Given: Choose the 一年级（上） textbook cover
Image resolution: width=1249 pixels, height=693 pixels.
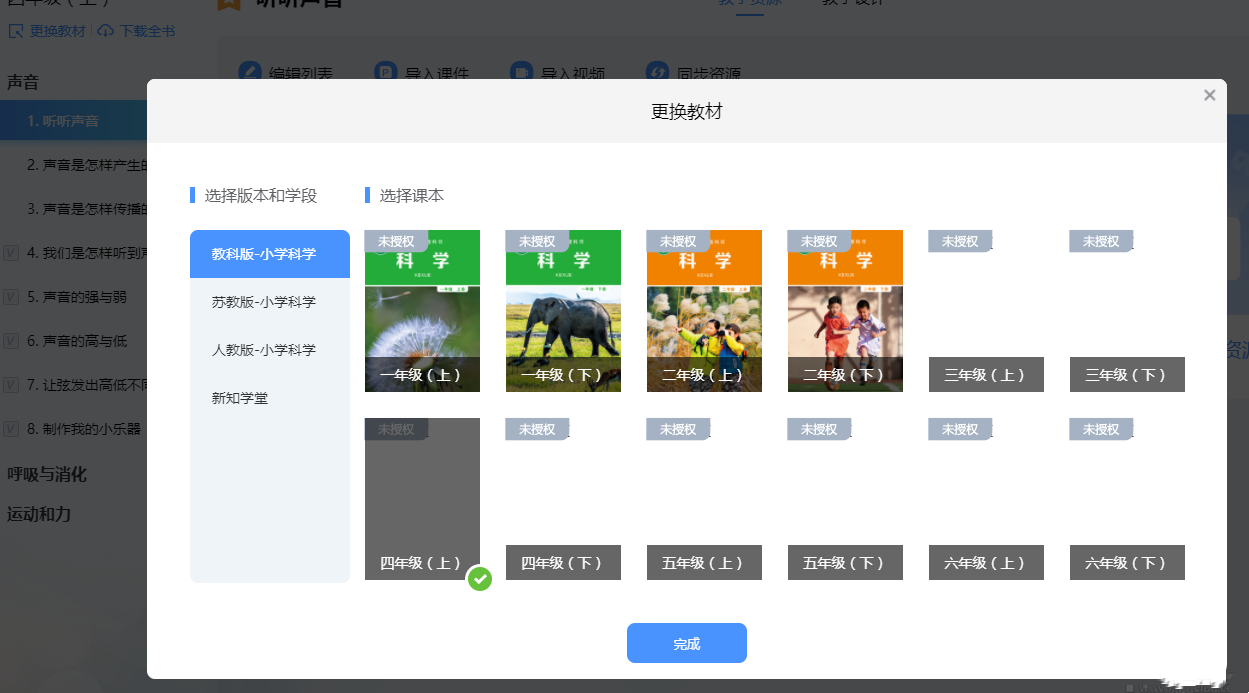Looking at the screenshot, I should (422, 311).
